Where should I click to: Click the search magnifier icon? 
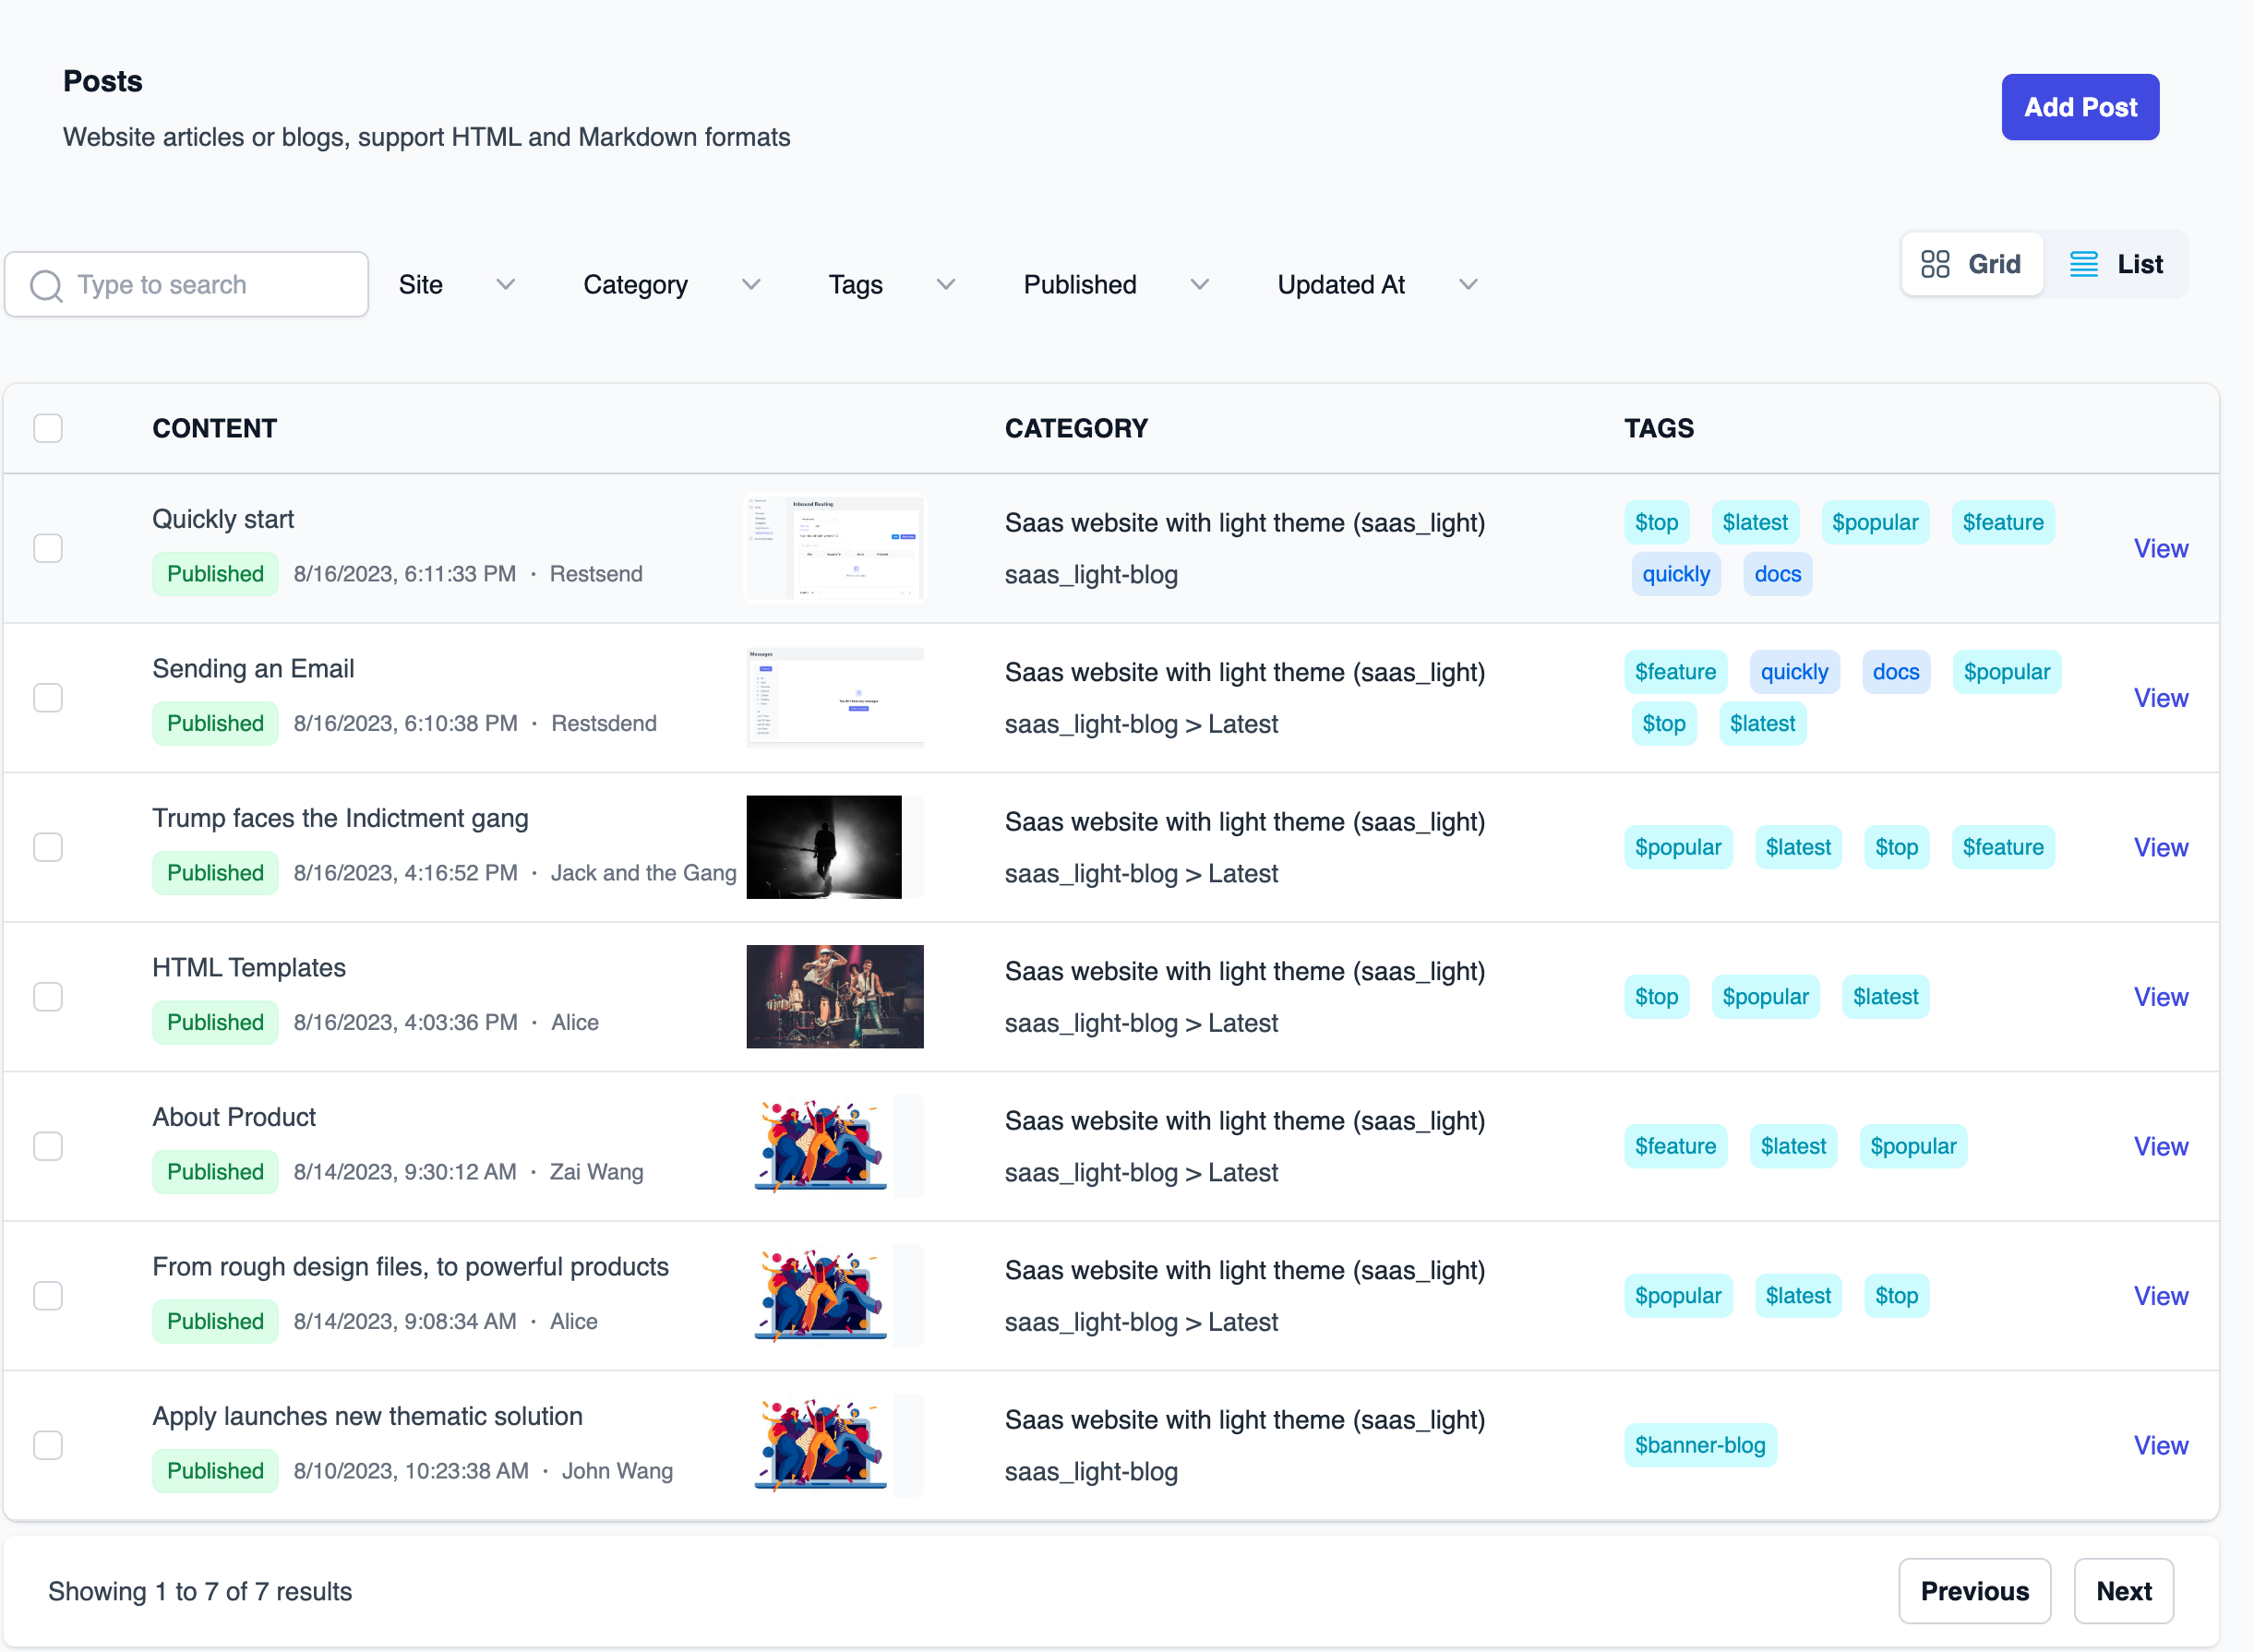click(46, 285)
